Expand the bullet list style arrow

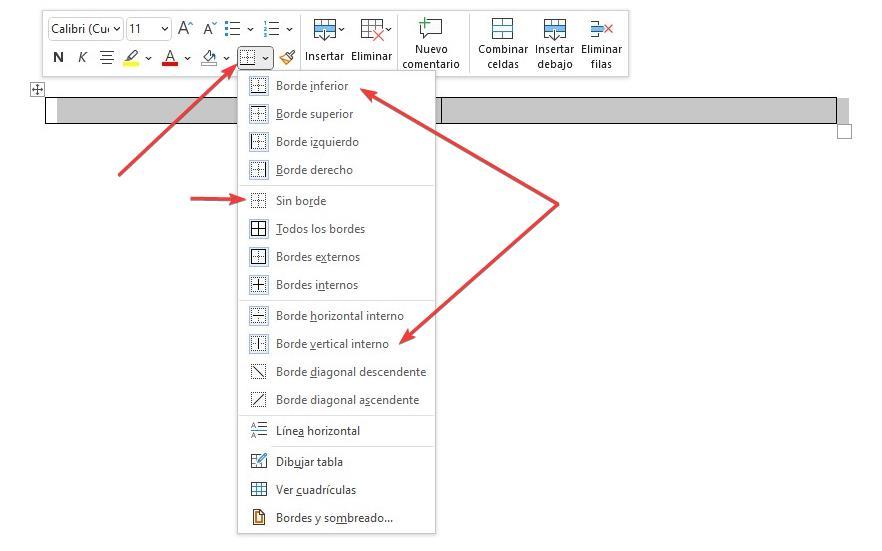[250, 29]
